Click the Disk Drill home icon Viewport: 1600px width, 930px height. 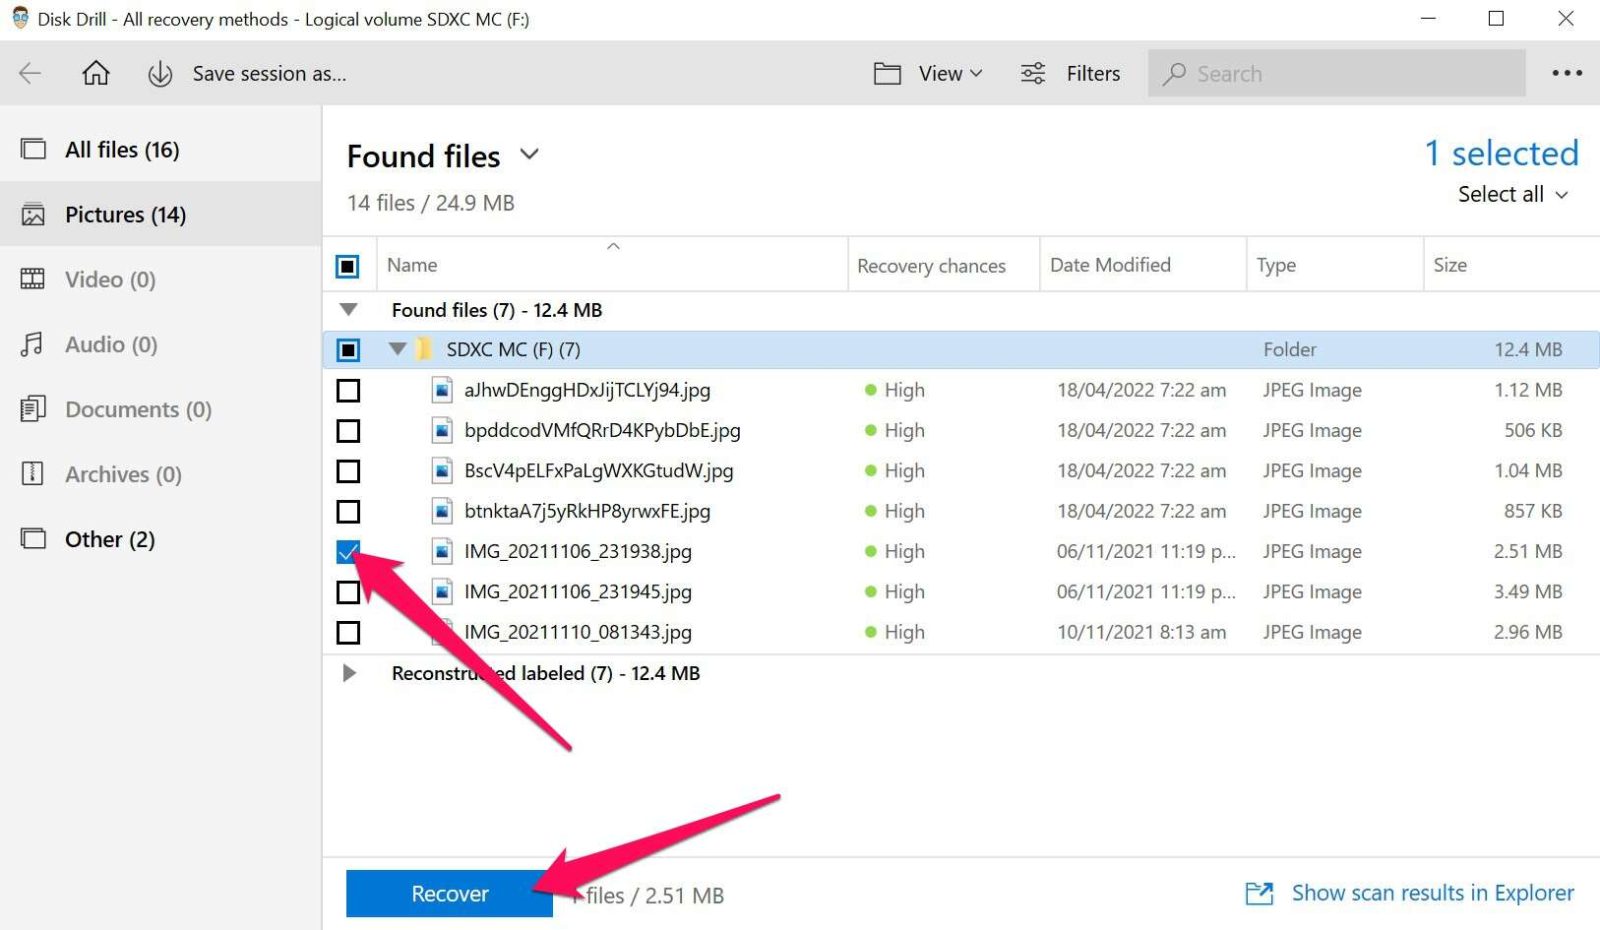click(x=95, y=72)
